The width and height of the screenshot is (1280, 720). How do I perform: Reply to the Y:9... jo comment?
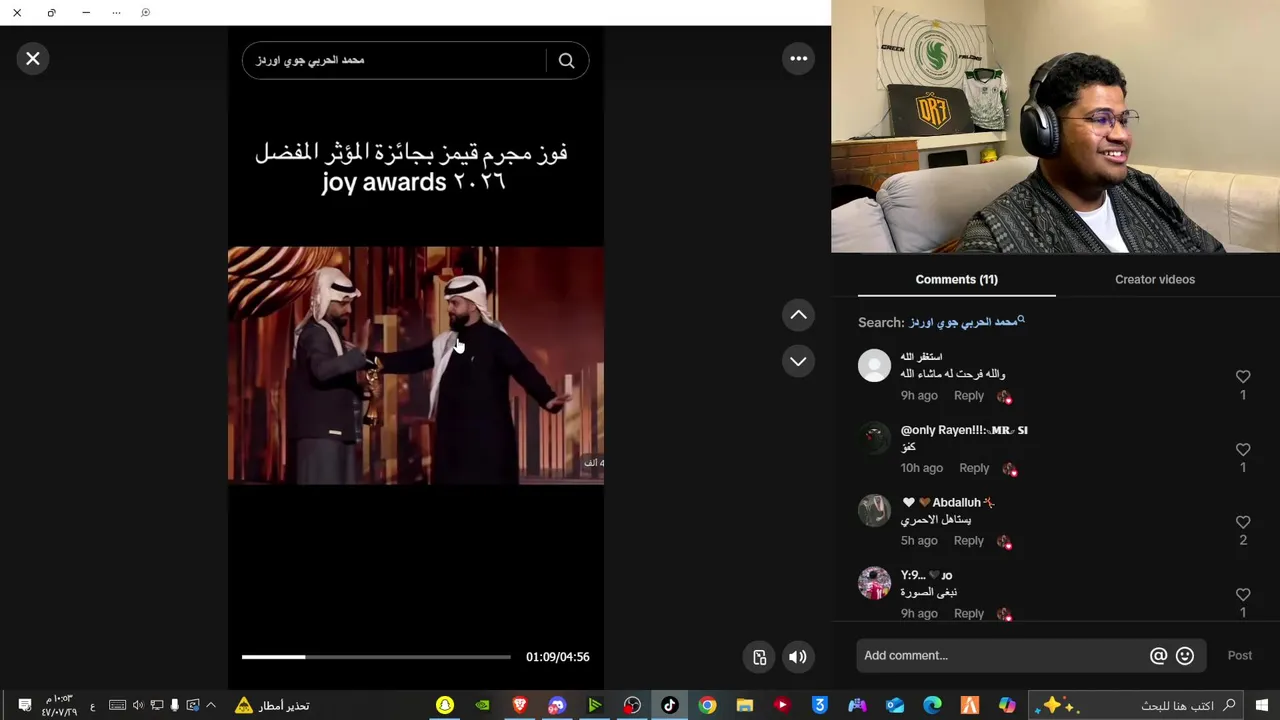[x=968, y=614]
